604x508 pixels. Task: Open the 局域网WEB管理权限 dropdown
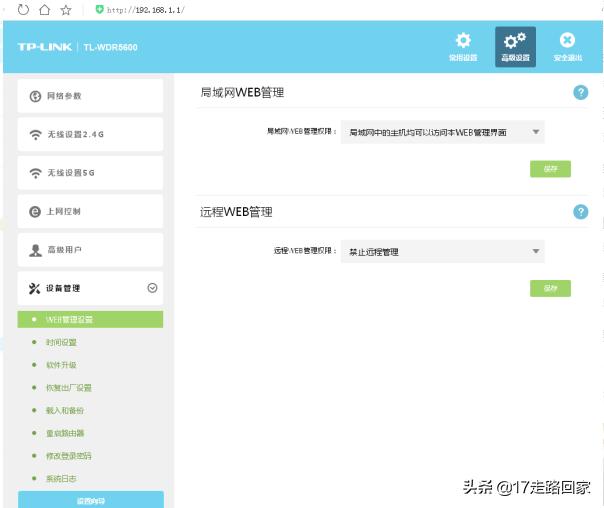[x=442, y=131]
